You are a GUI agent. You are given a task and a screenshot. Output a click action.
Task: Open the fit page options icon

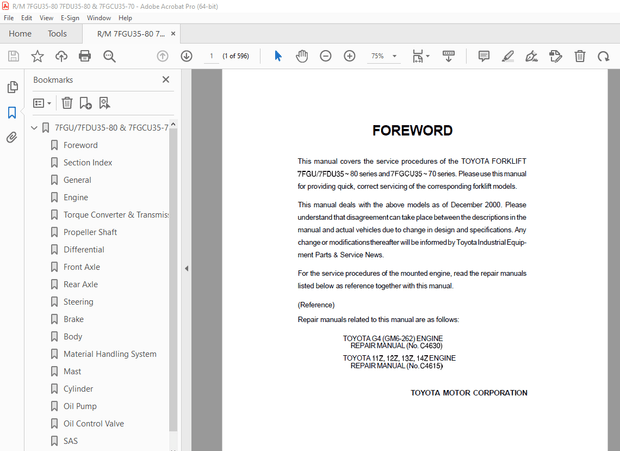418,56
